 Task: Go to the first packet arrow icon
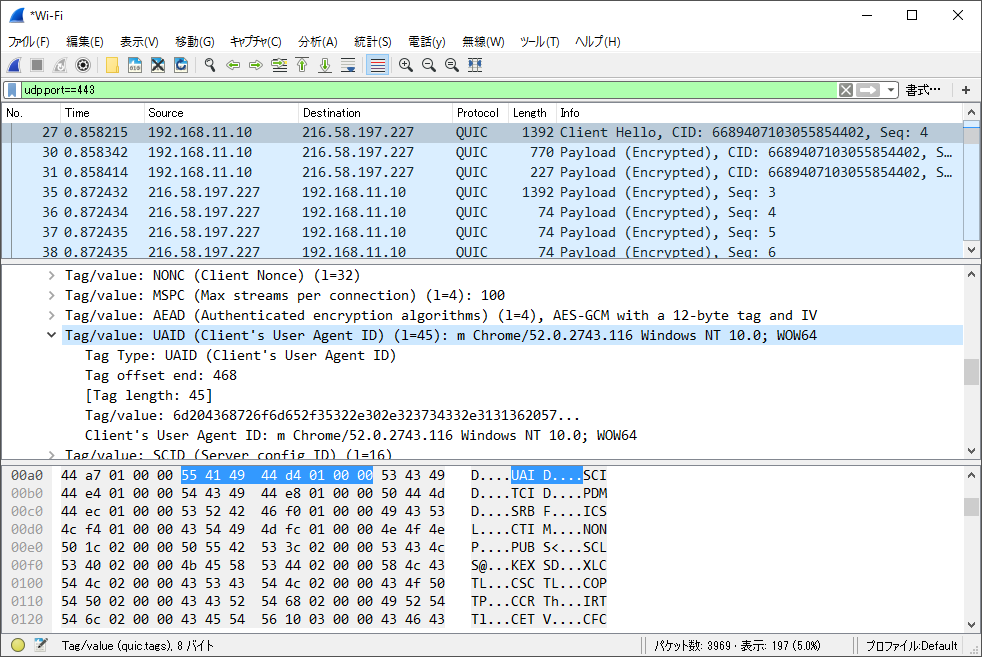click(x=302, y=65)
